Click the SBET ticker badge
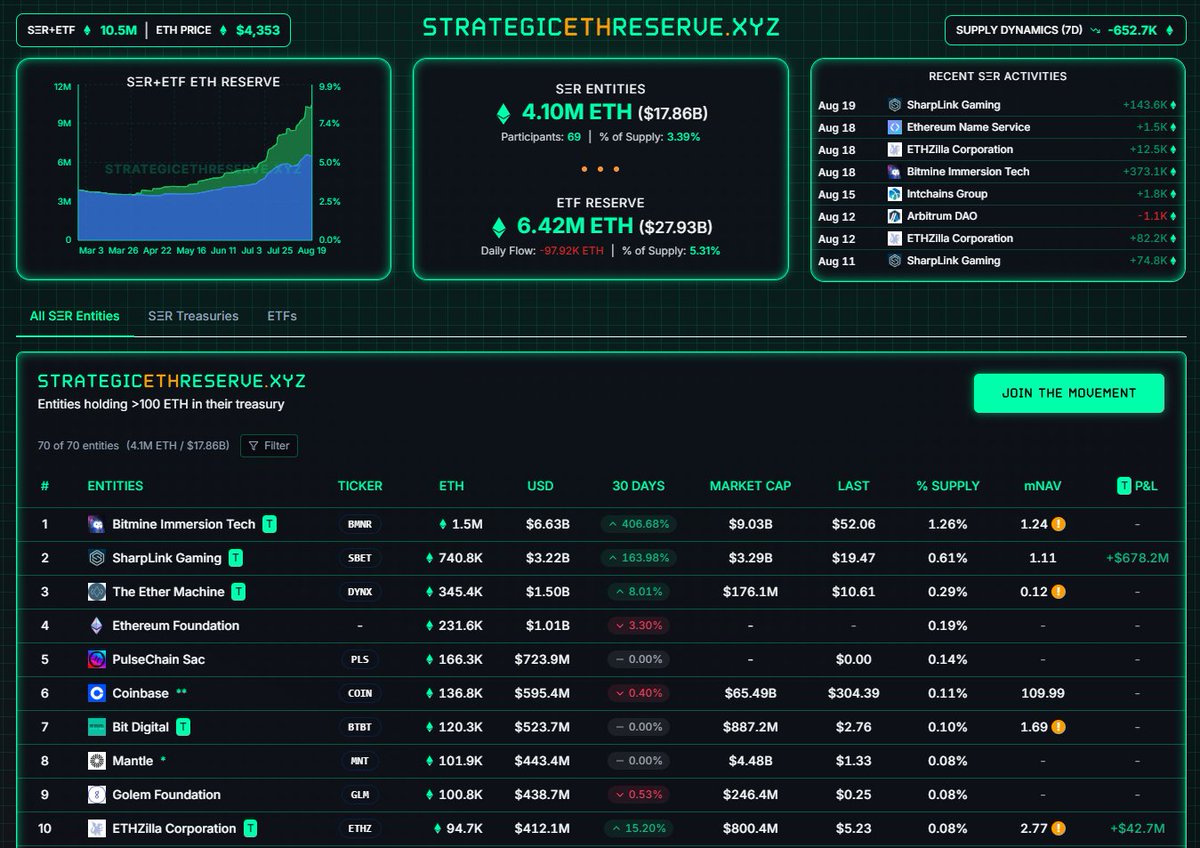 [x=360, y=558]
